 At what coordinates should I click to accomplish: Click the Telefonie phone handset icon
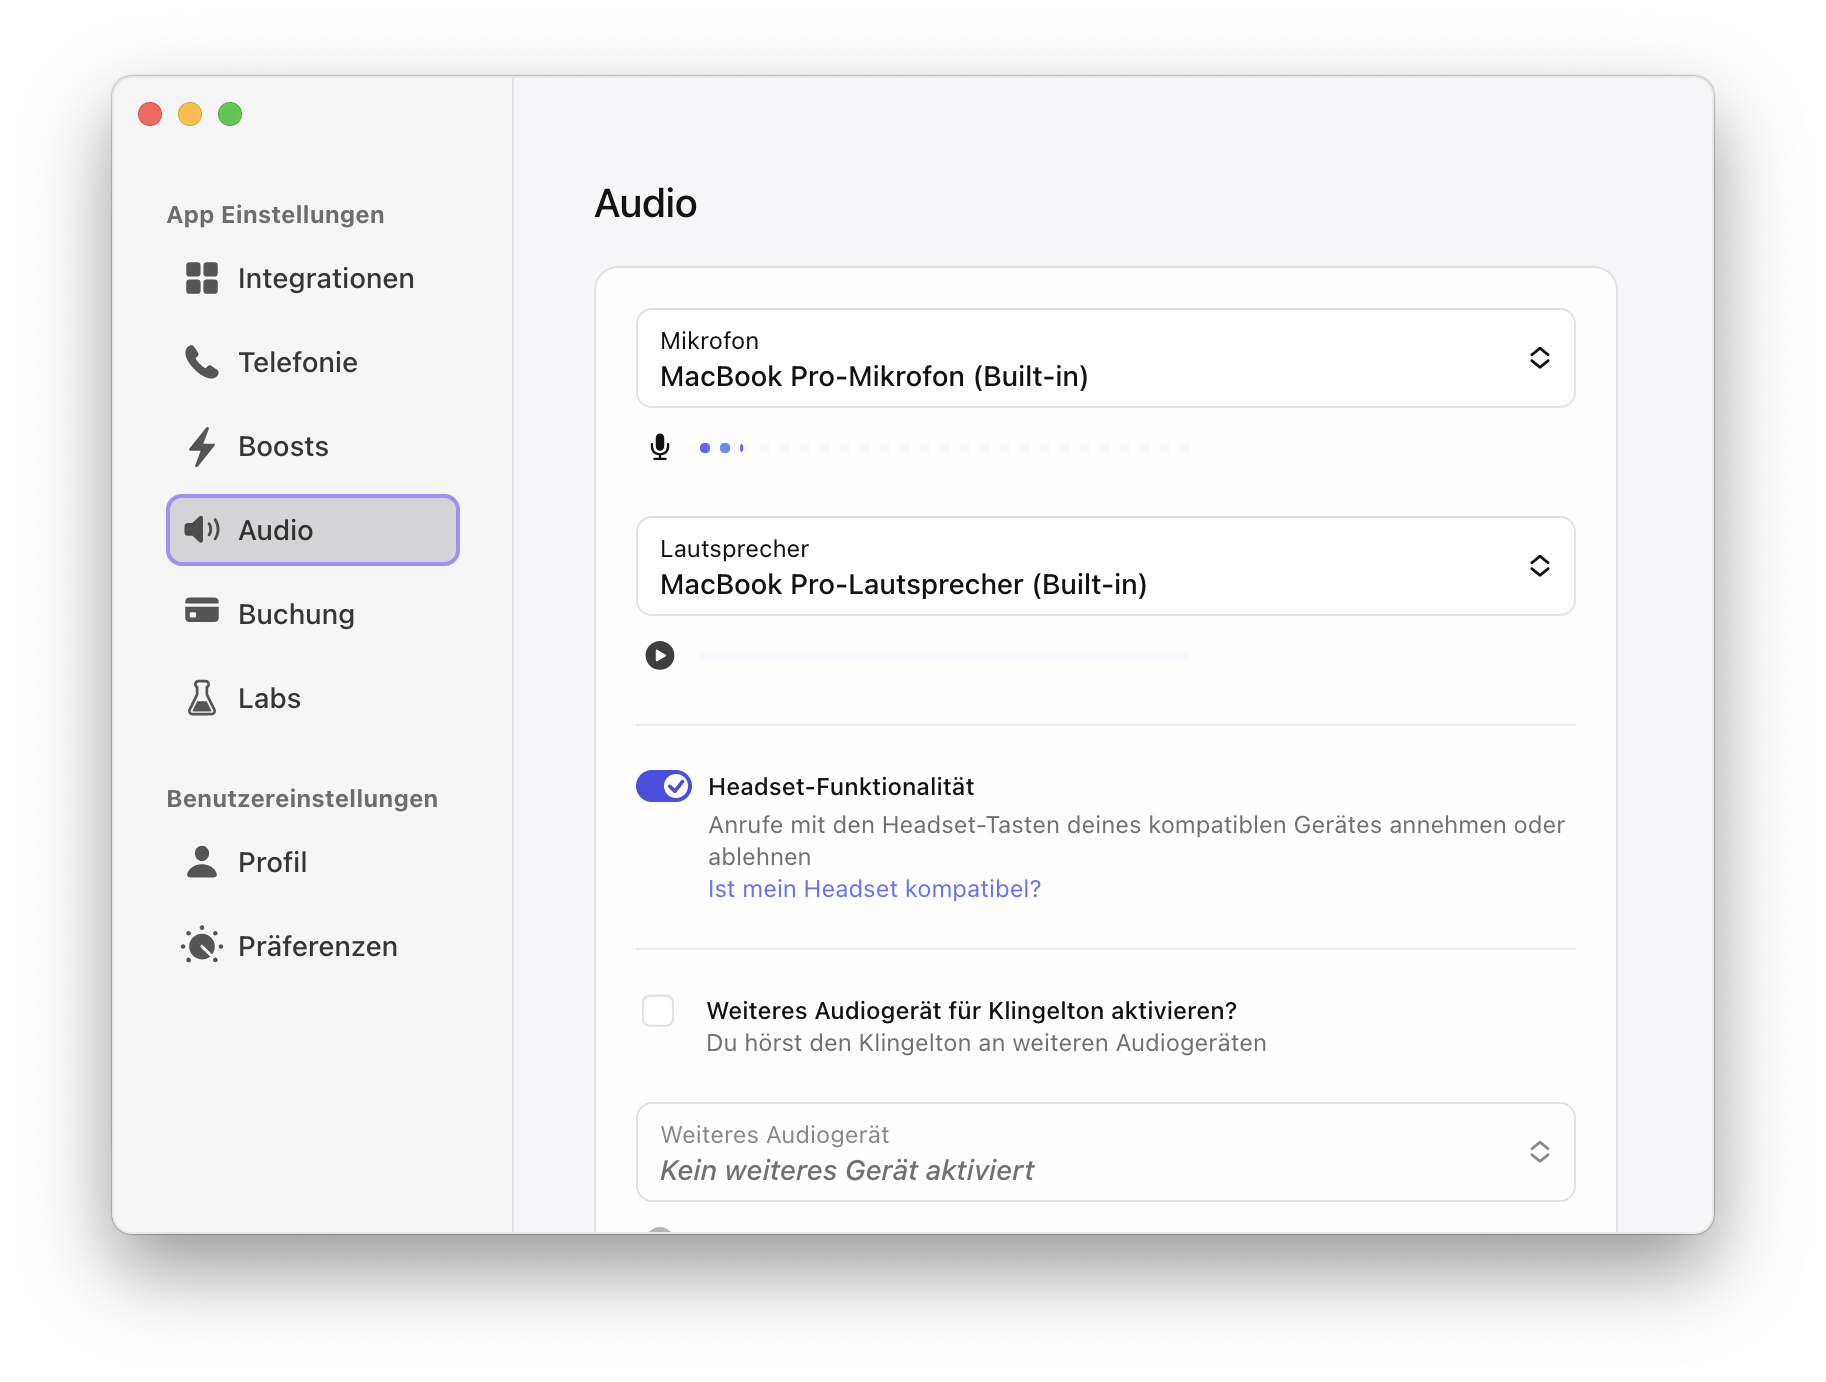(x=202, y=362)
